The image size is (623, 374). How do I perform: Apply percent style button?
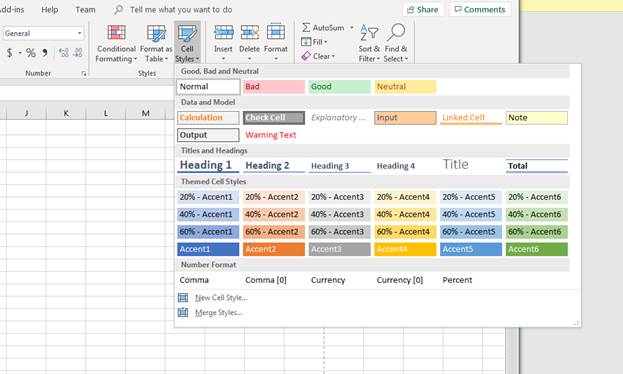tap(31, 52)
